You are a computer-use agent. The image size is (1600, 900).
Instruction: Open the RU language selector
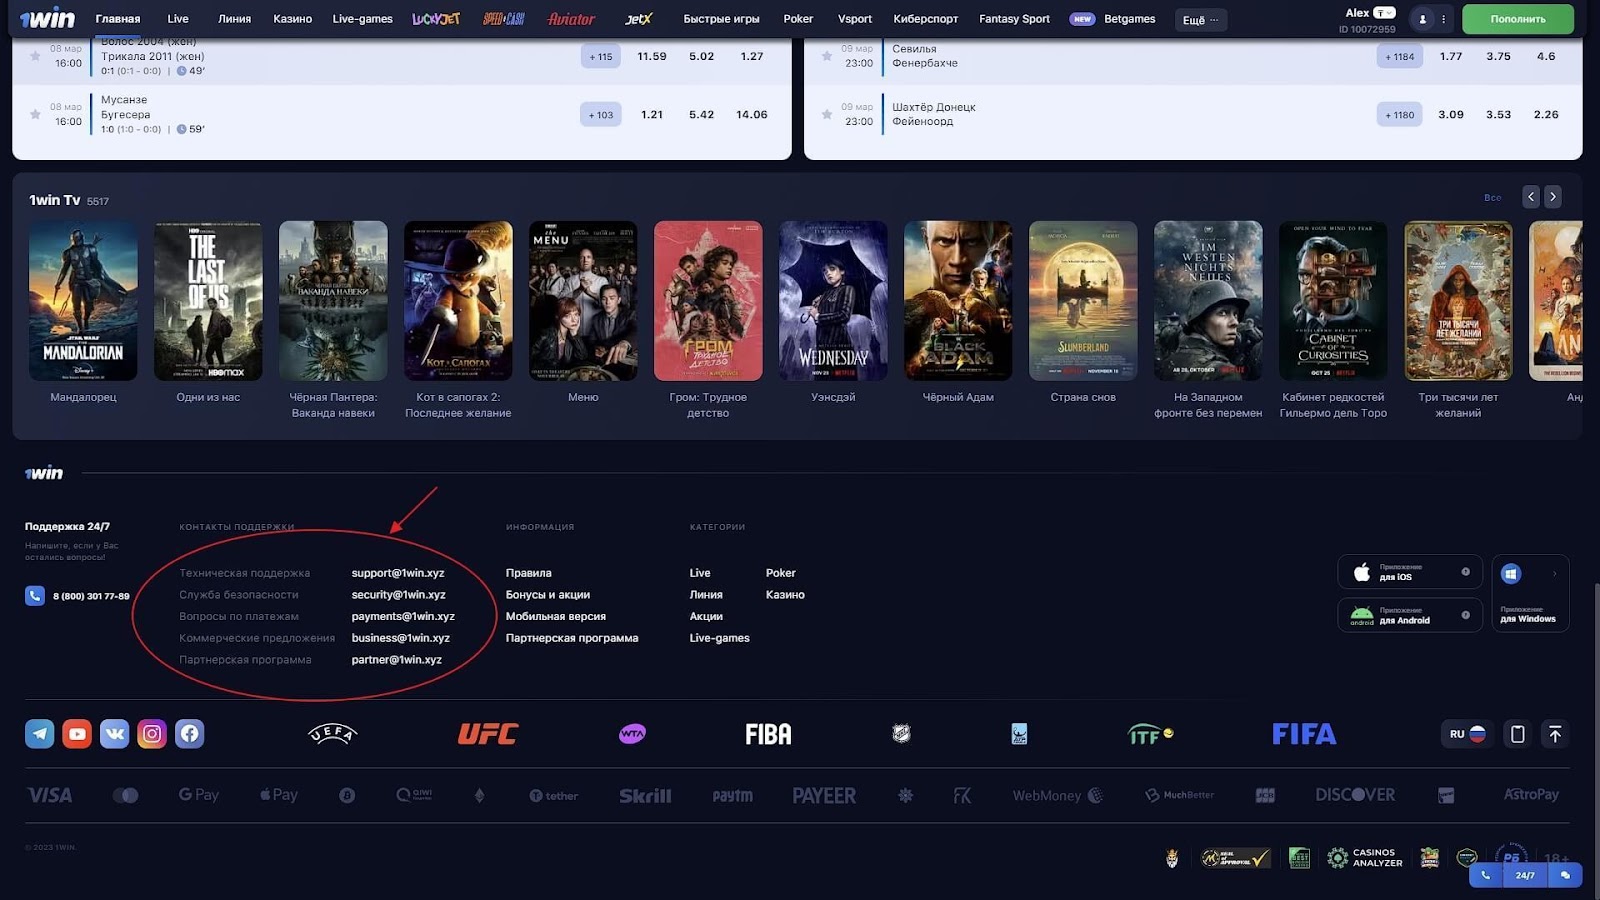[1467, 734]
